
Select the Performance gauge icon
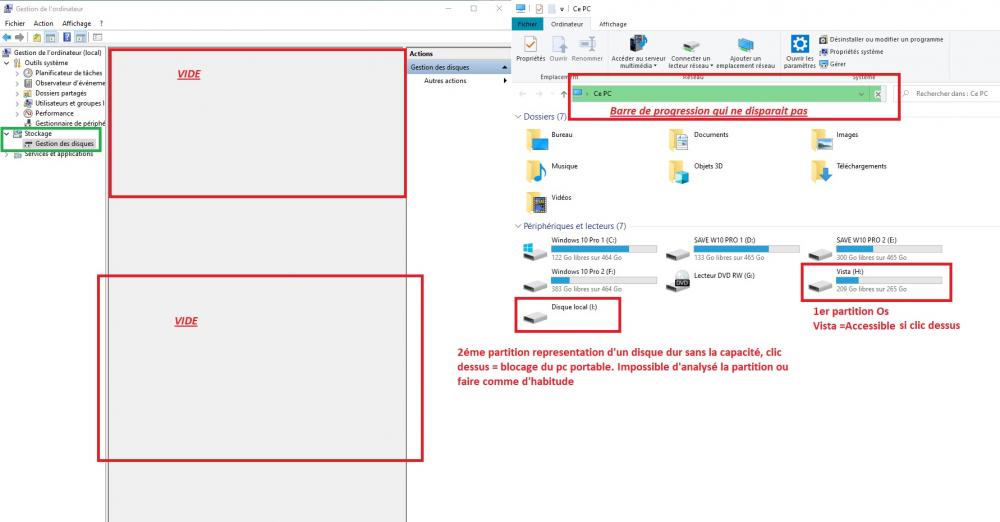pos(28,113)
